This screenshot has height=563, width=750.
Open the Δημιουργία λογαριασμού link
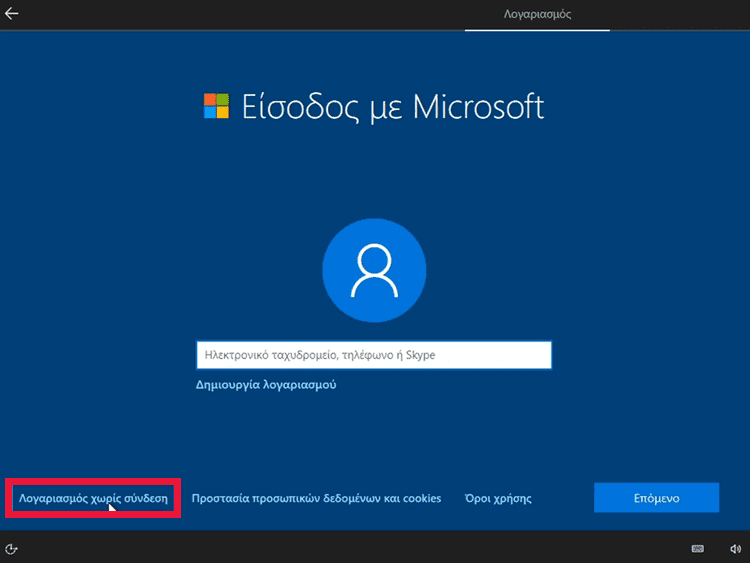pyautogui.click(x=266, y=385)
